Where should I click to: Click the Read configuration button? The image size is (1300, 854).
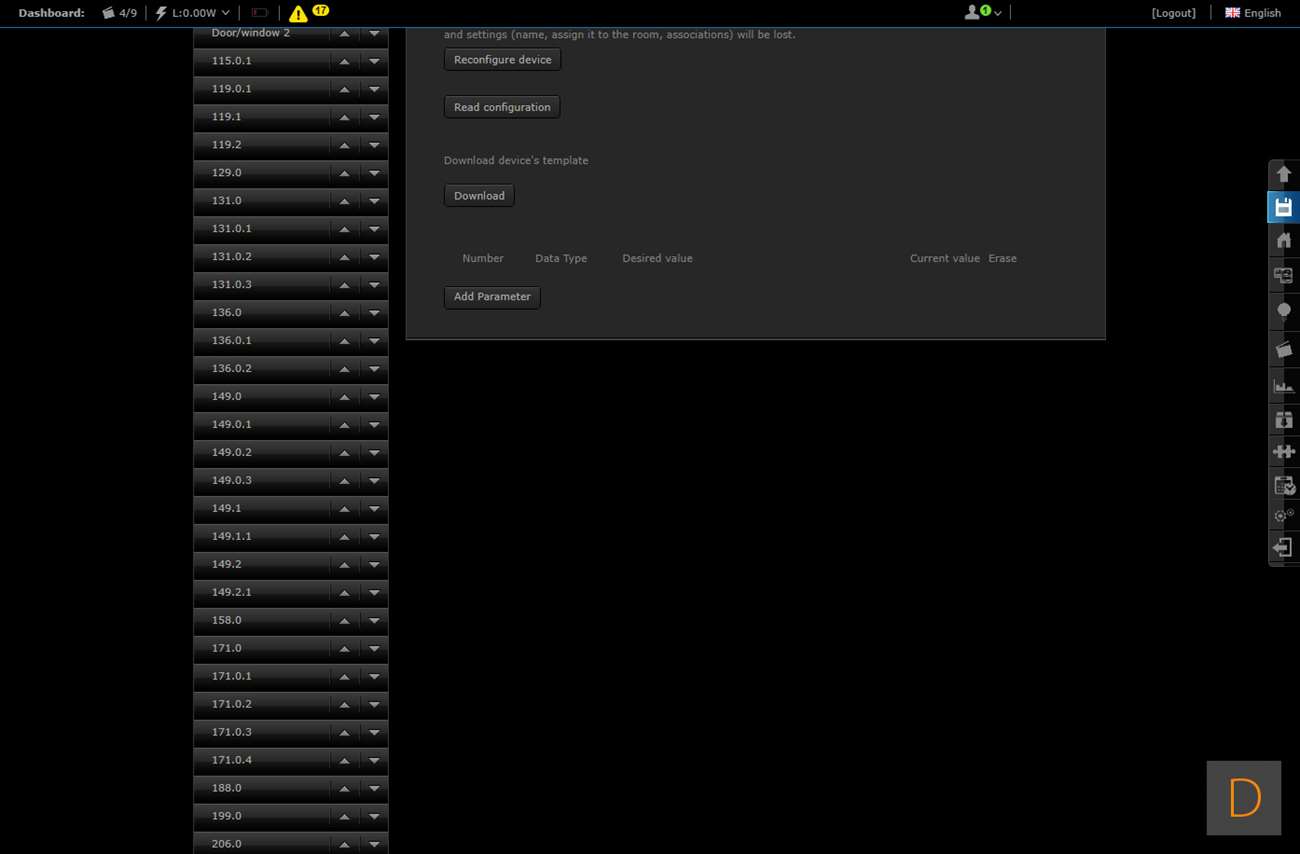coord(502,107)
